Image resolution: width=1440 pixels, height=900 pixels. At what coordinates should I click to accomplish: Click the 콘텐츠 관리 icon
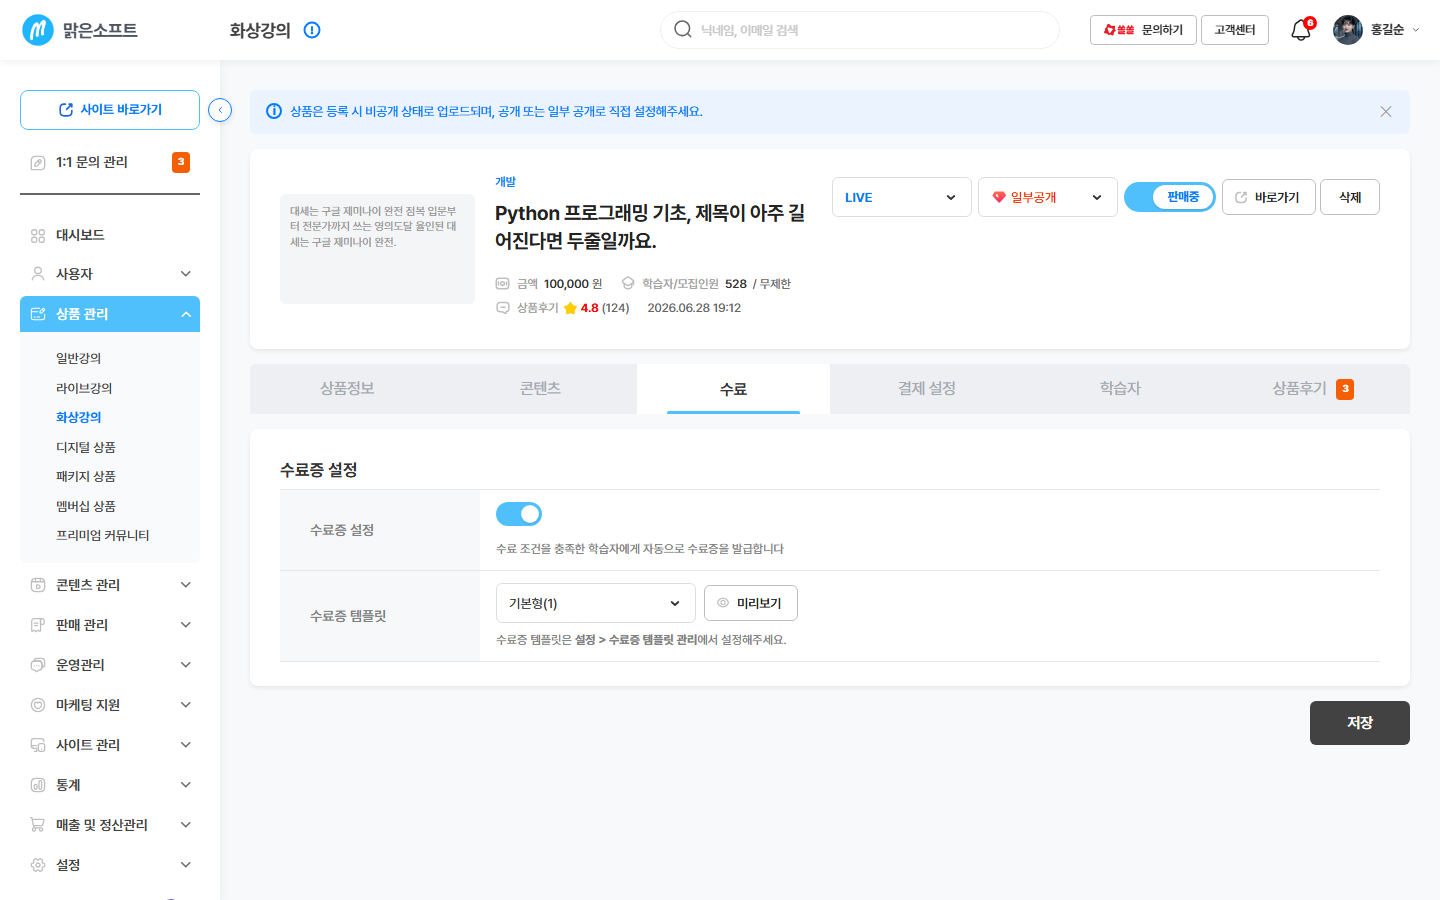click(x=38, y=585)
